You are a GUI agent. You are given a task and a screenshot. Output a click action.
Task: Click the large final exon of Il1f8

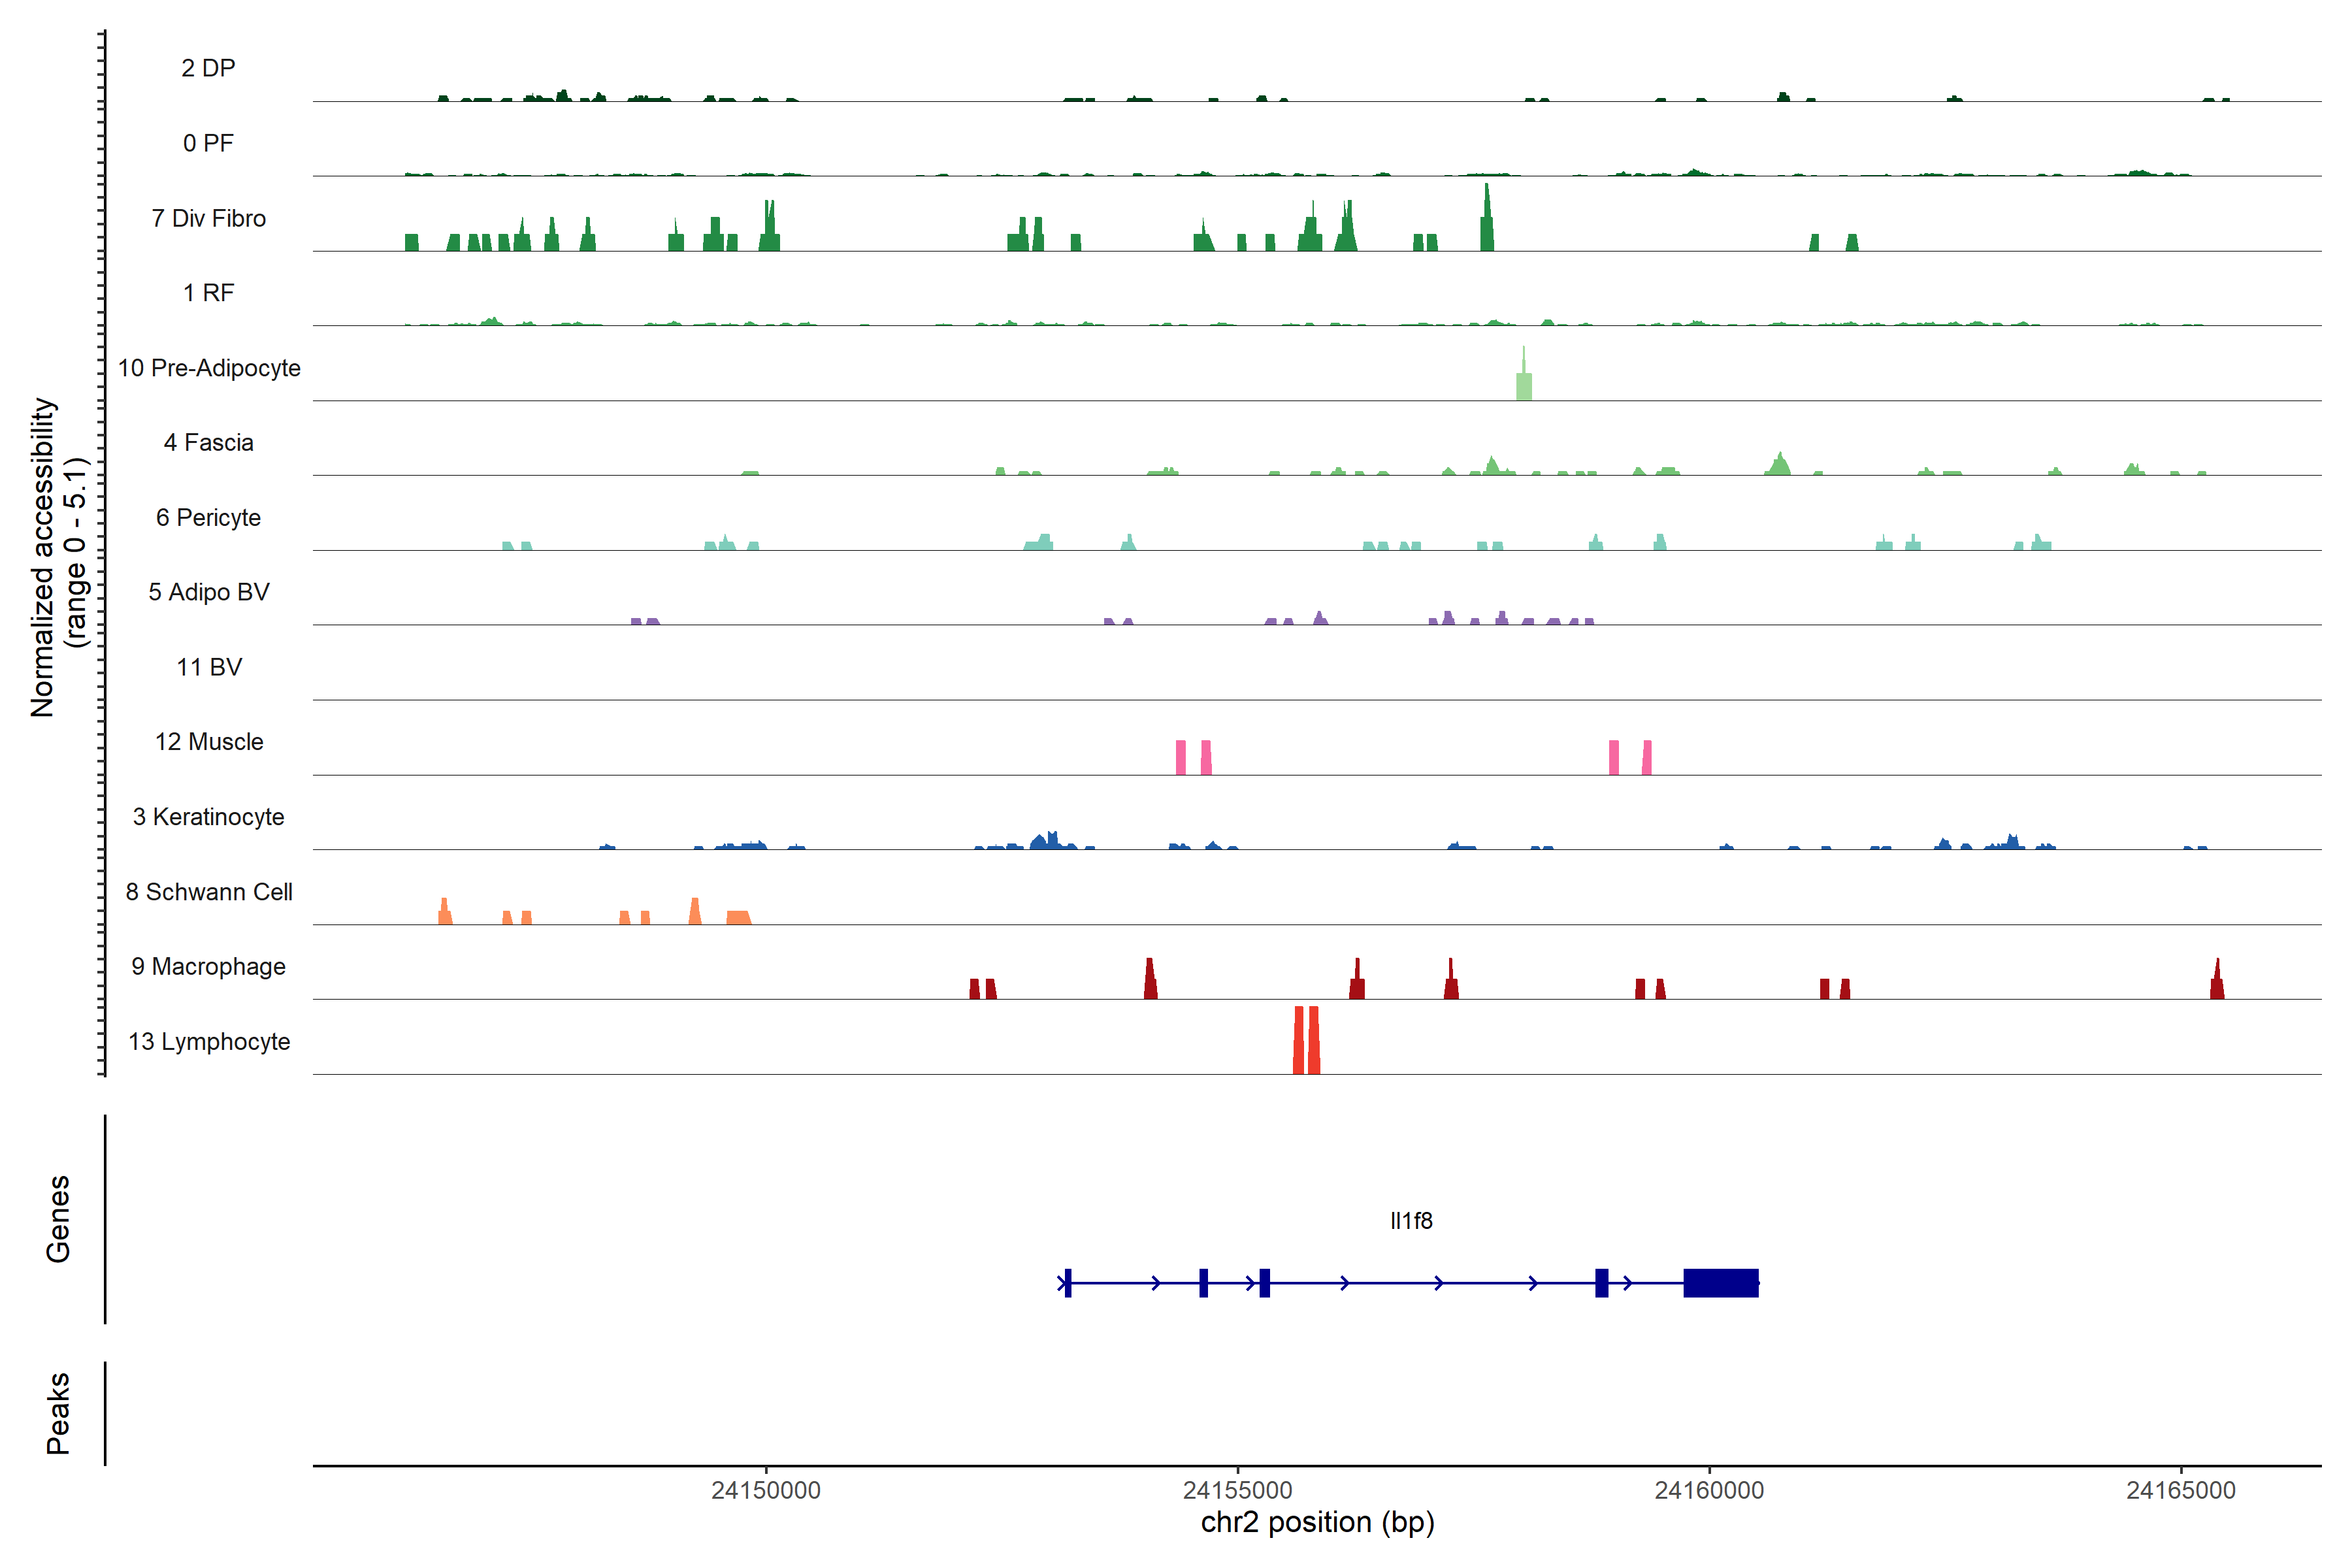tap(1720, 1282)
